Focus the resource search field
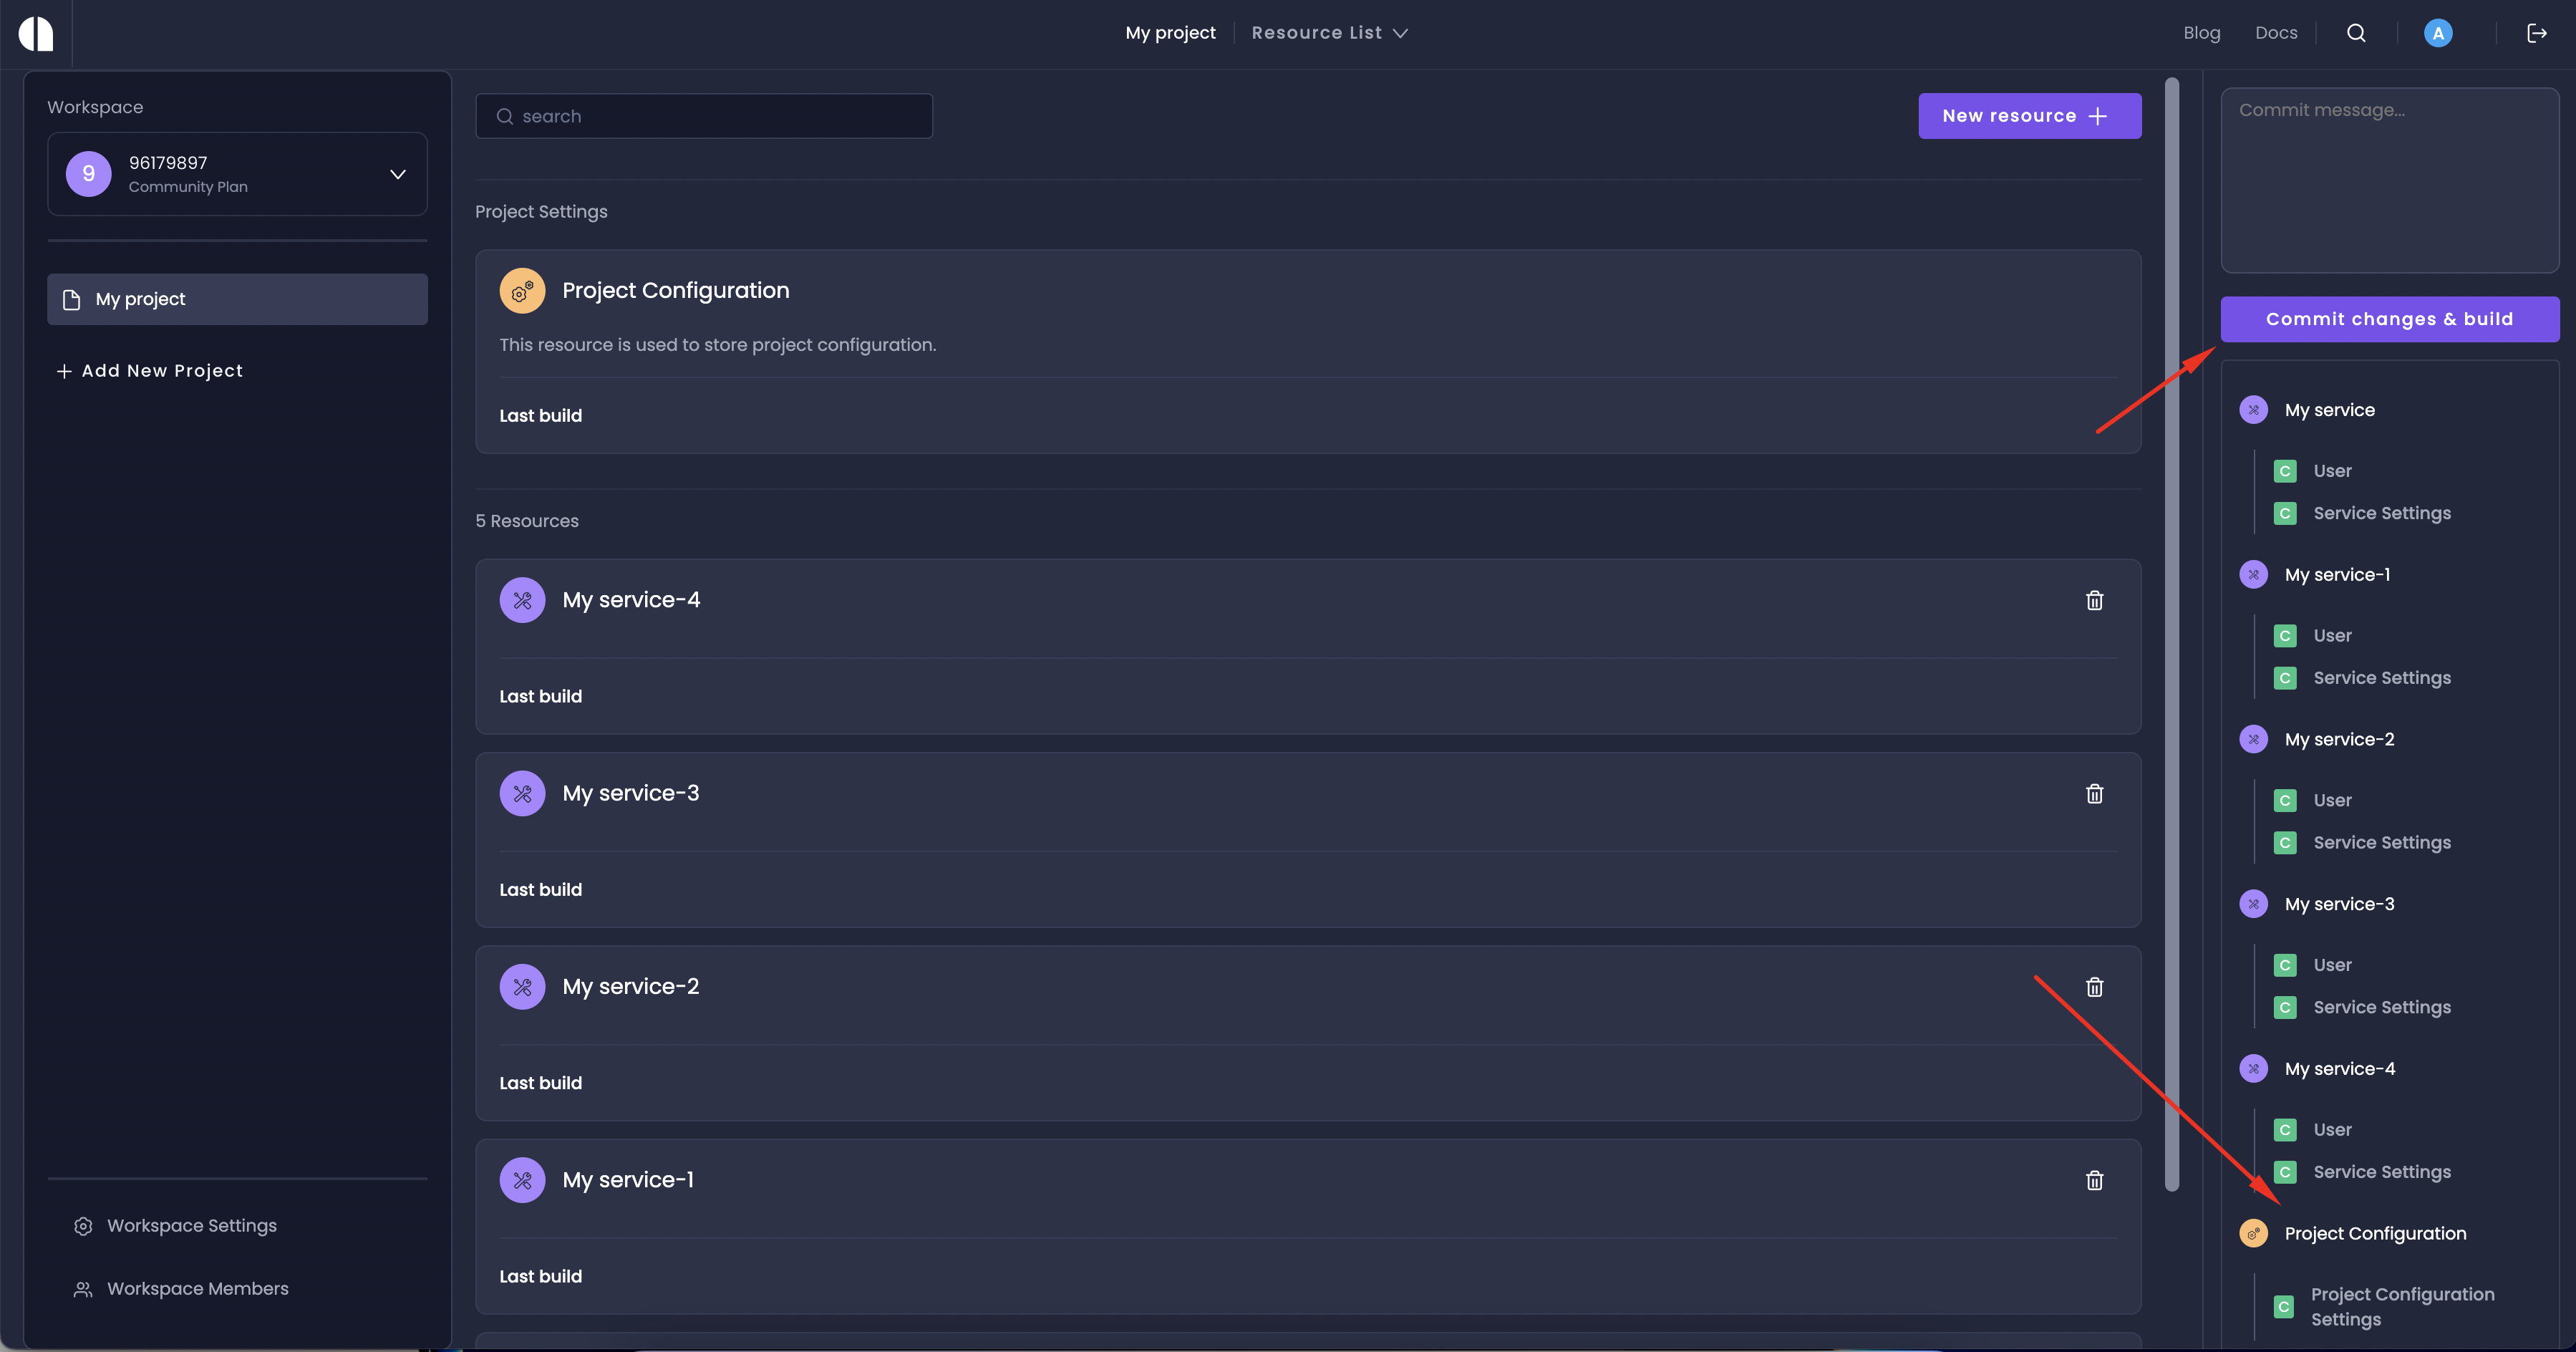 coord(704,116)
